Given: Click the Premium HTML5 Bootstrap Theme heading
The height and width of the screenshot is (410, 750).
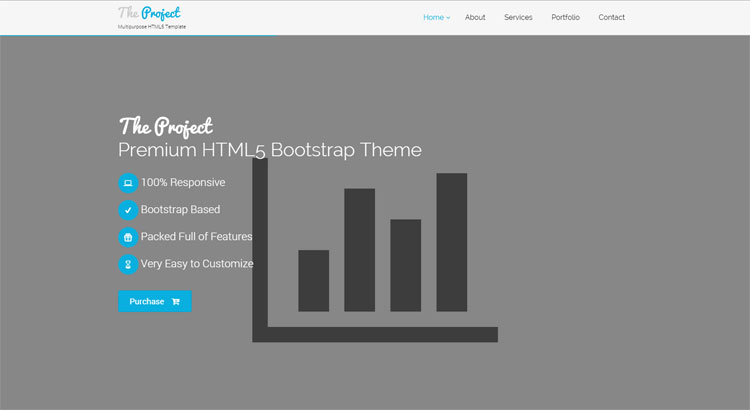Looking at the screenshot, I should pos(269,150).
